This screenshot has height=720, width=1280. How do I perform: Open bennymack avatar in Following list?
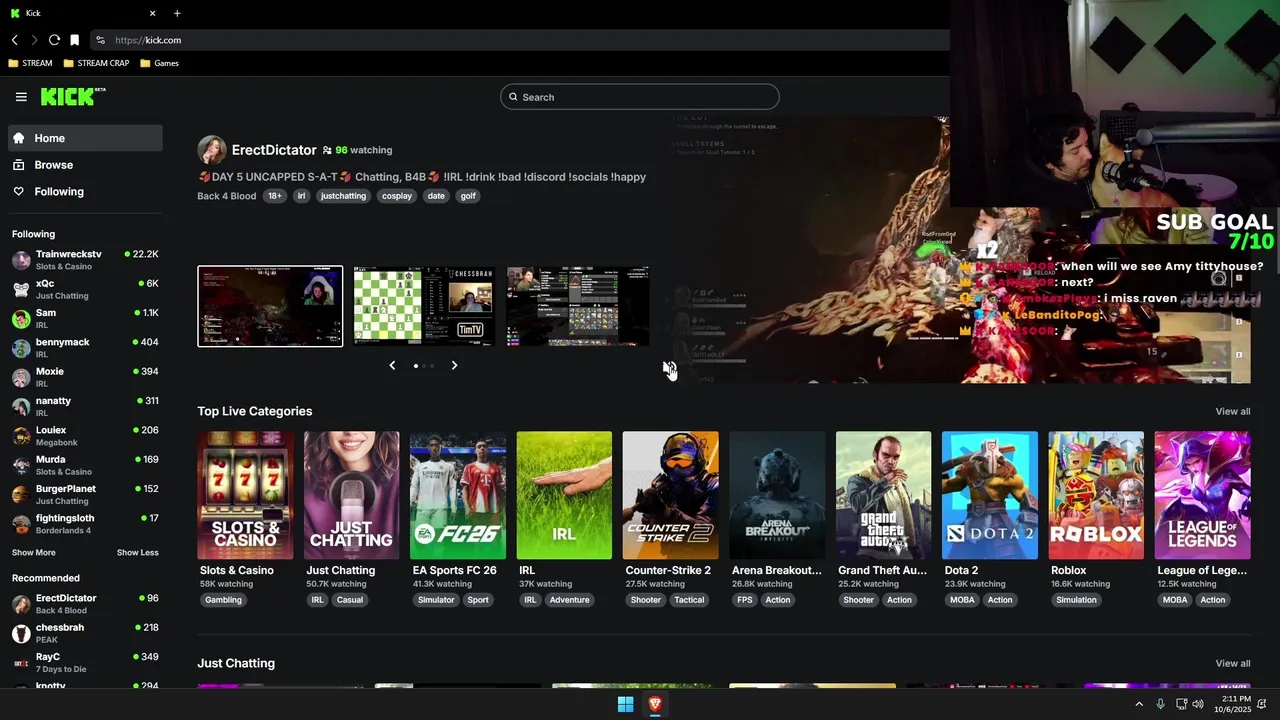coord(21,348)
